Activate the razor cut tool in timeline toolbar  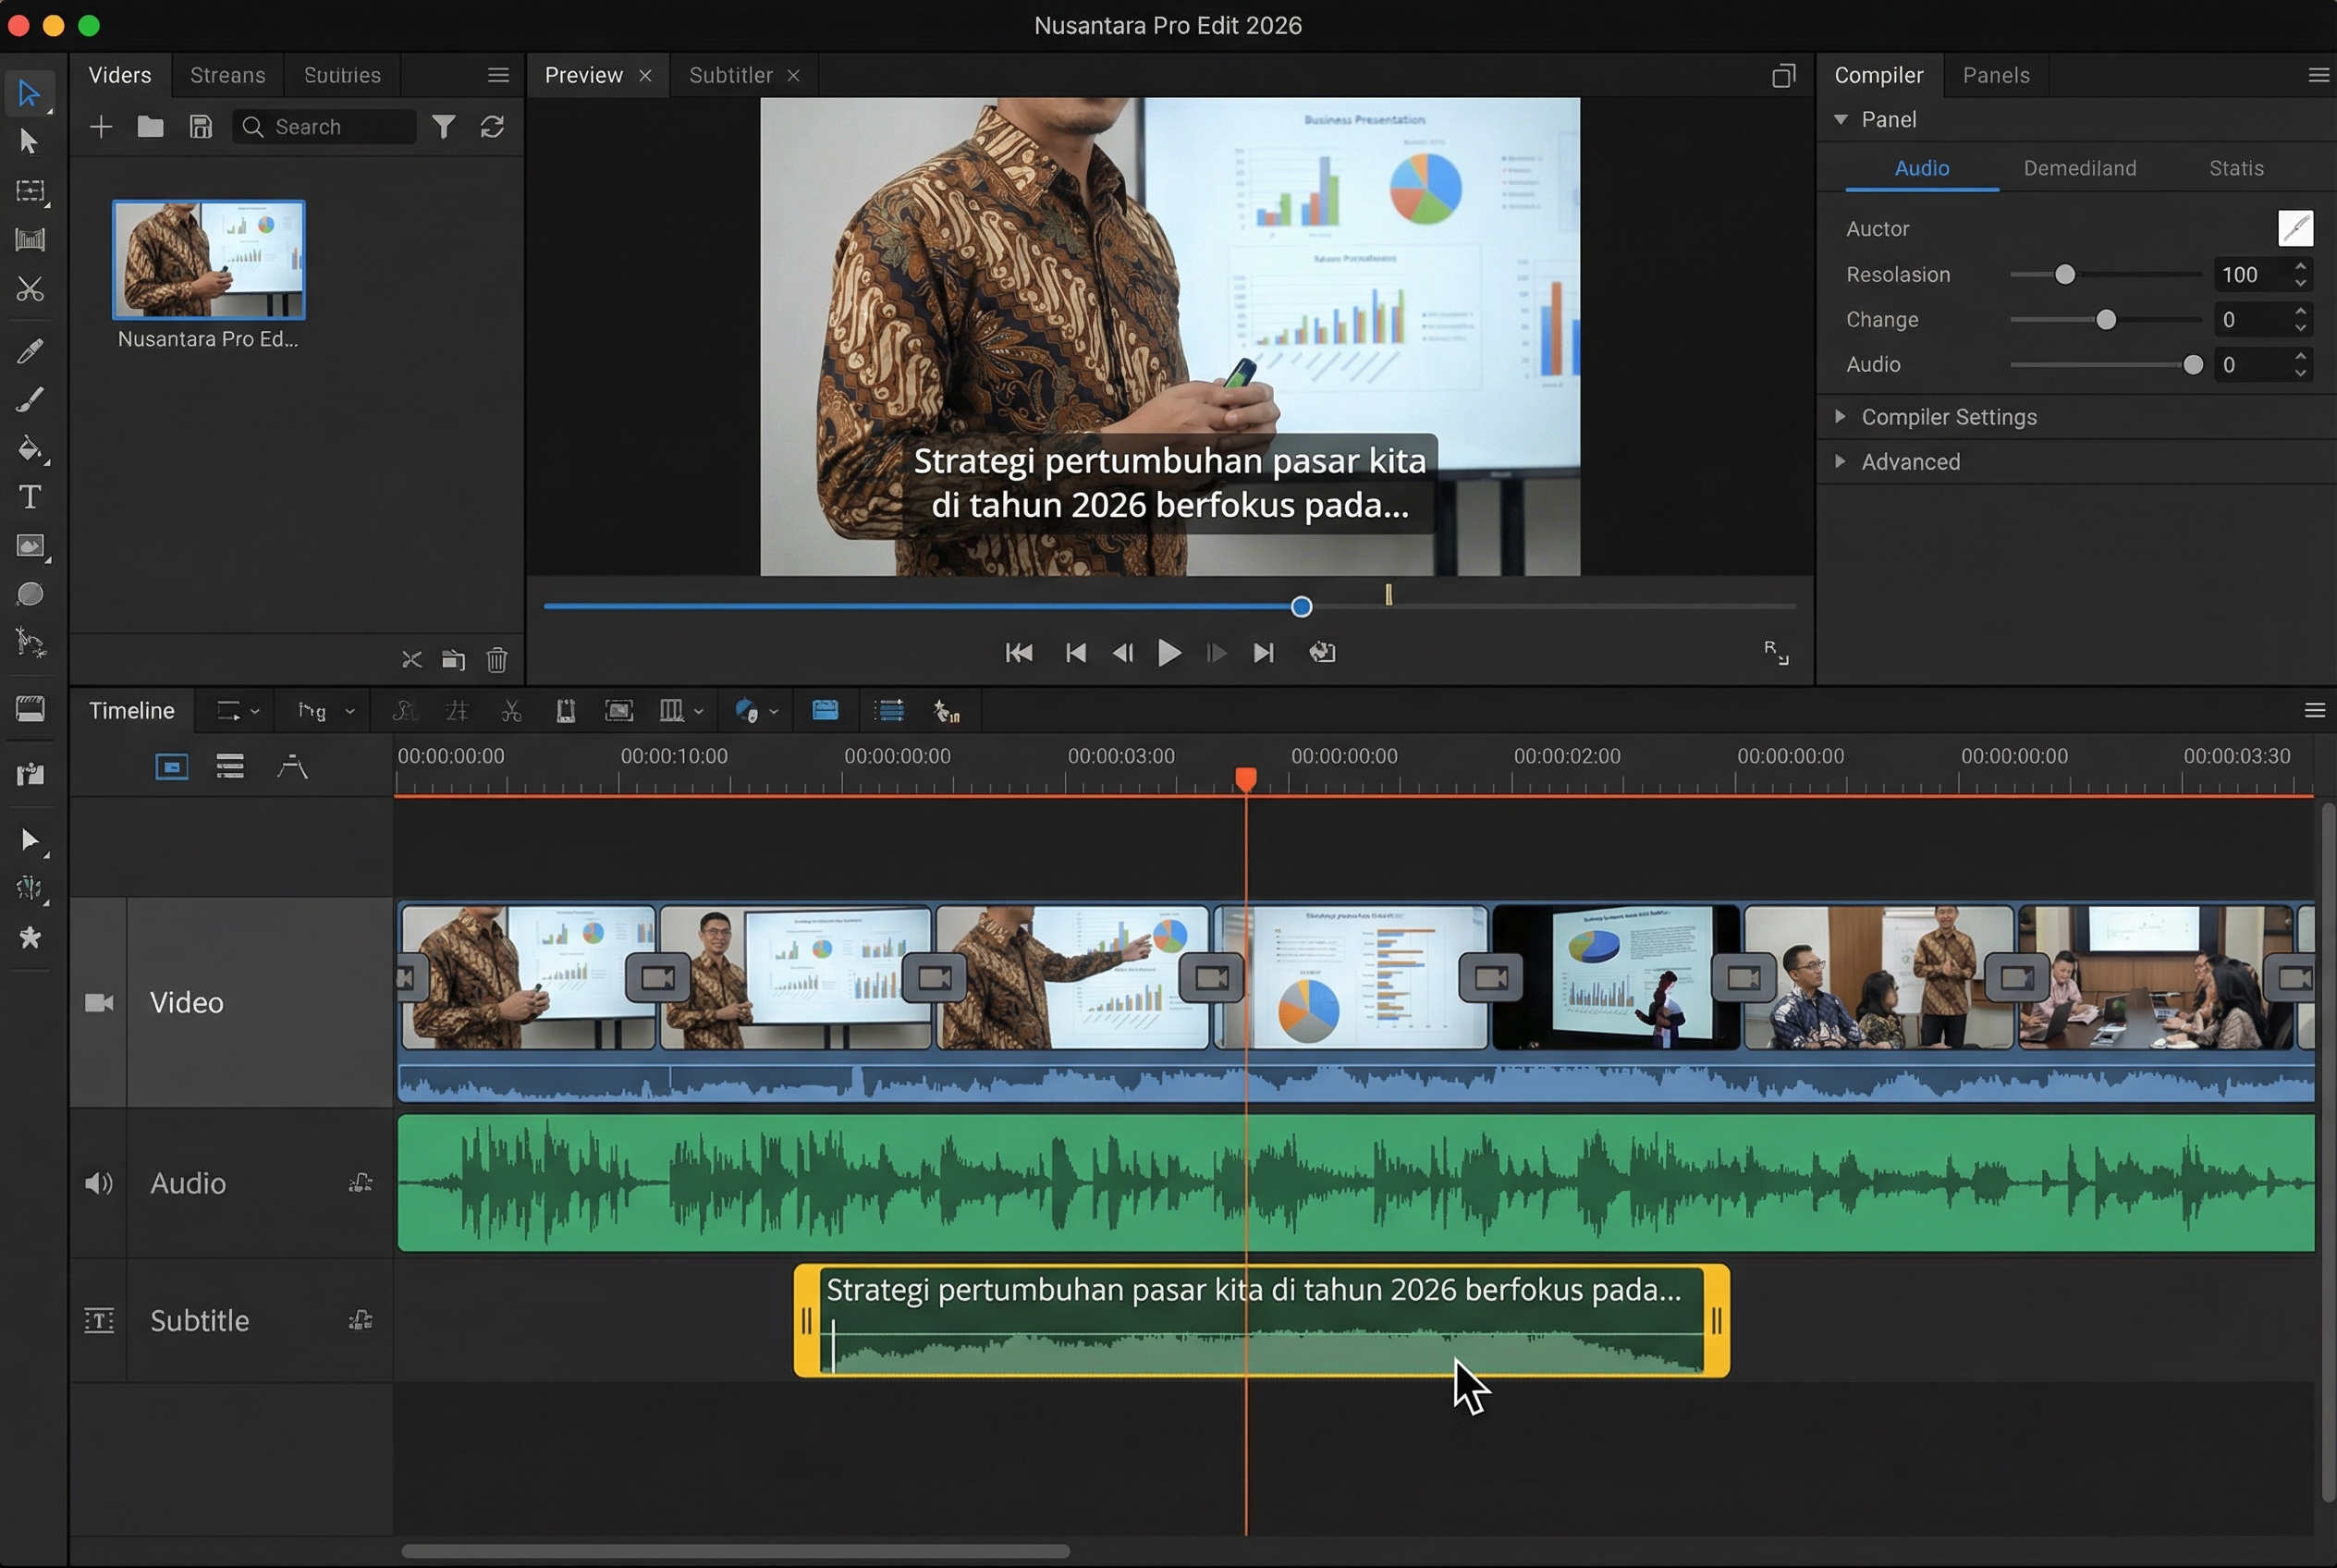pyautogui.click(x=512, y=710)
